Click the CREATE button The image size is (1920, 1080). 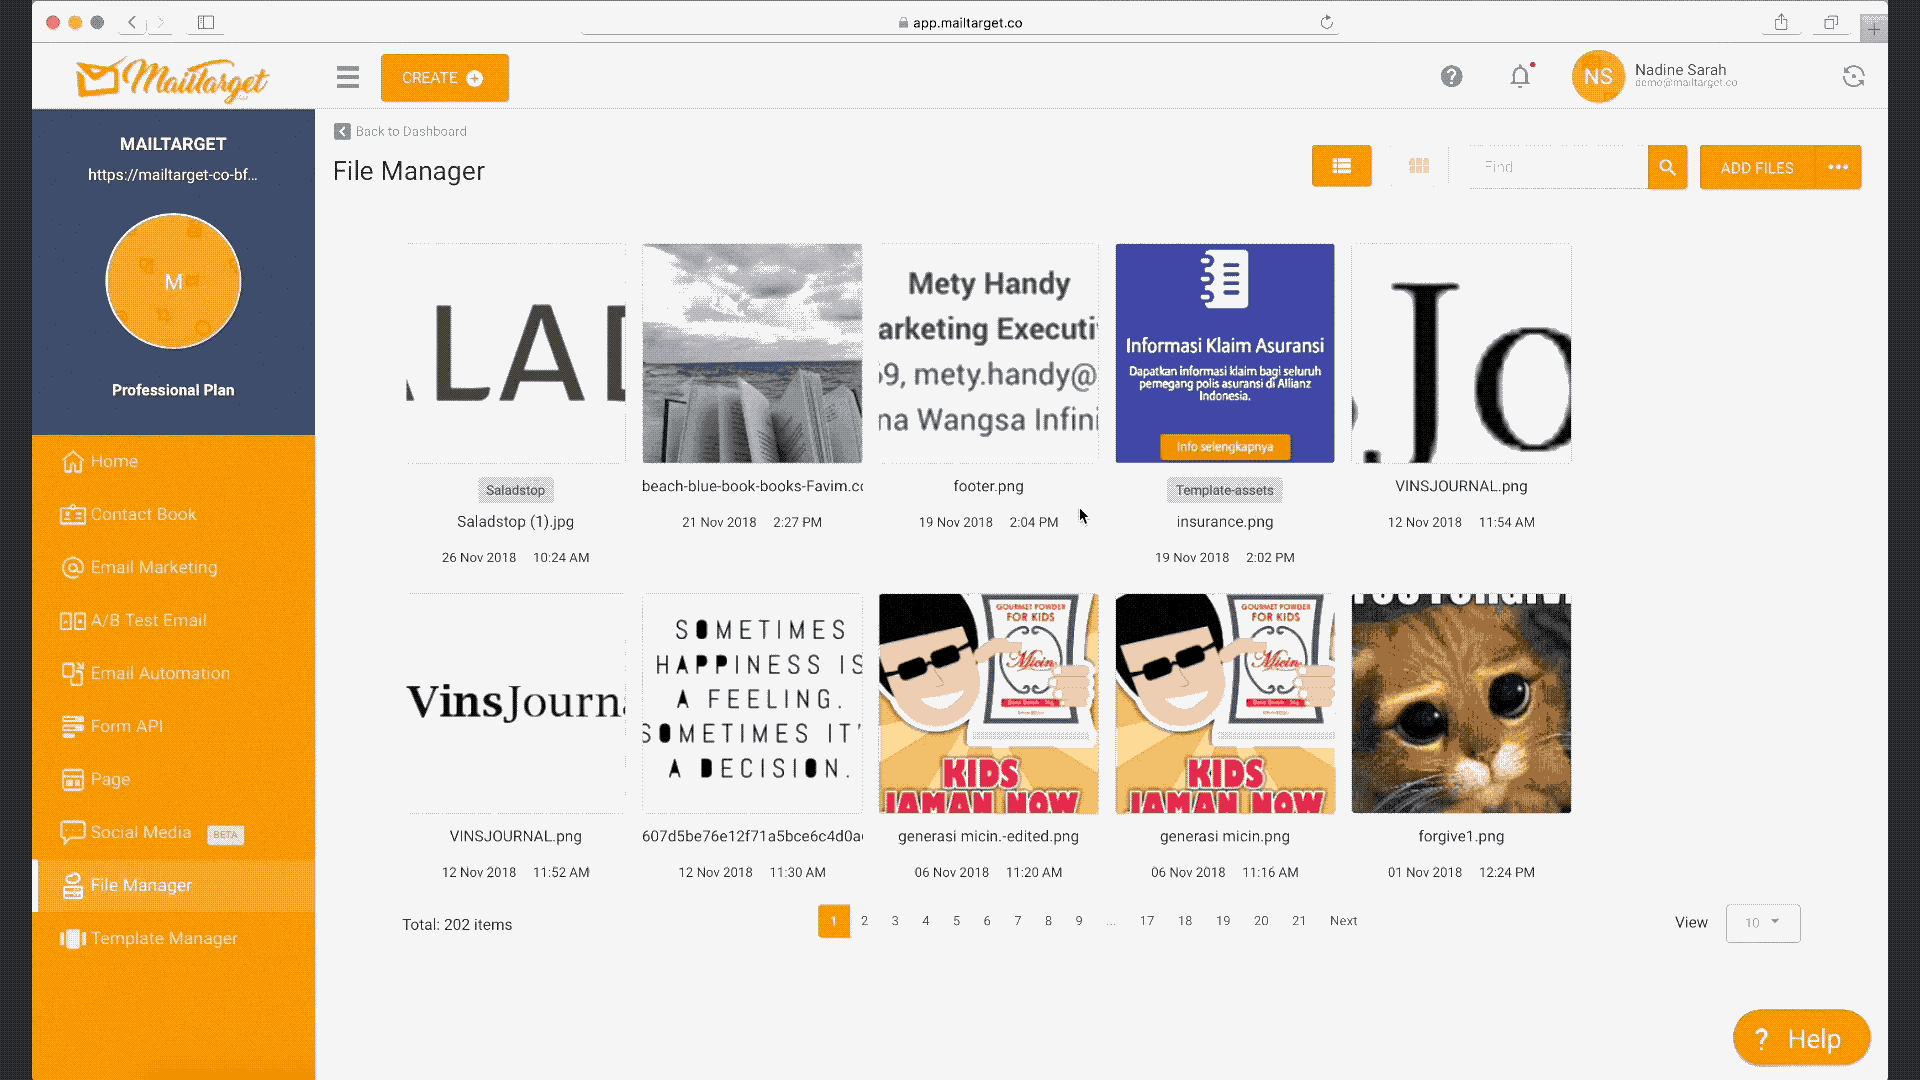pyautogui.click(x=444, y=78)
